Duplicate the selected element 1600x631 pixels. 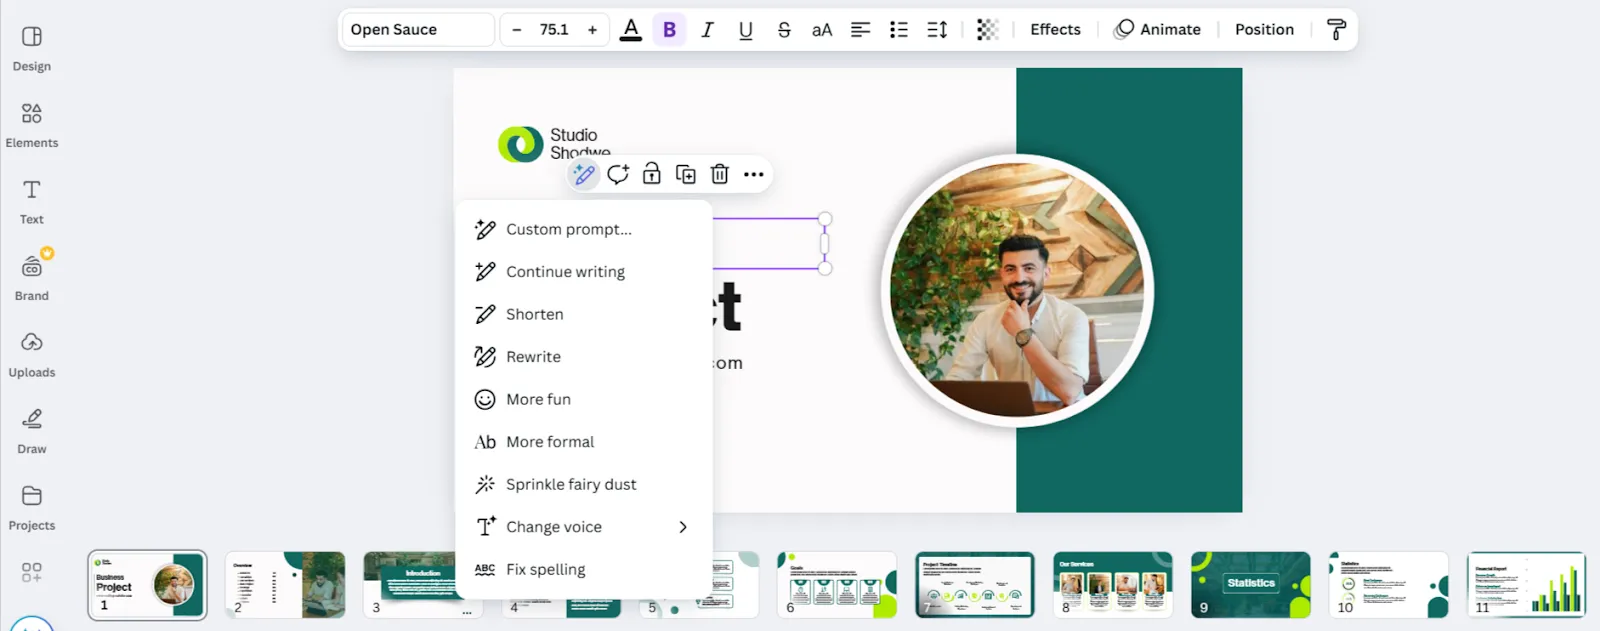point(686,175)
